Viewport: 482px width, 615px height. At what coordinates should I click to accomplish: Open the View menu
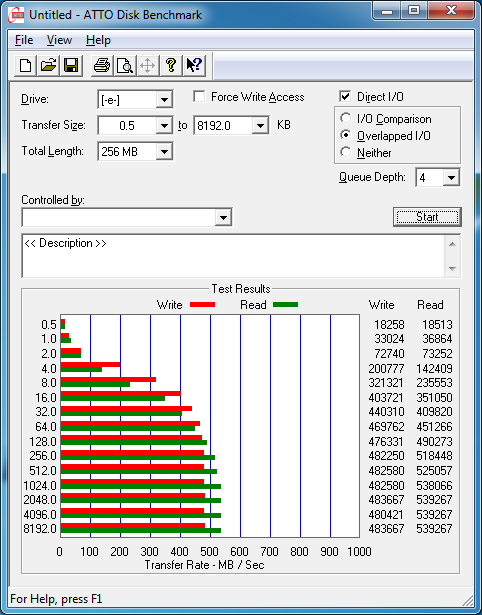59,40
